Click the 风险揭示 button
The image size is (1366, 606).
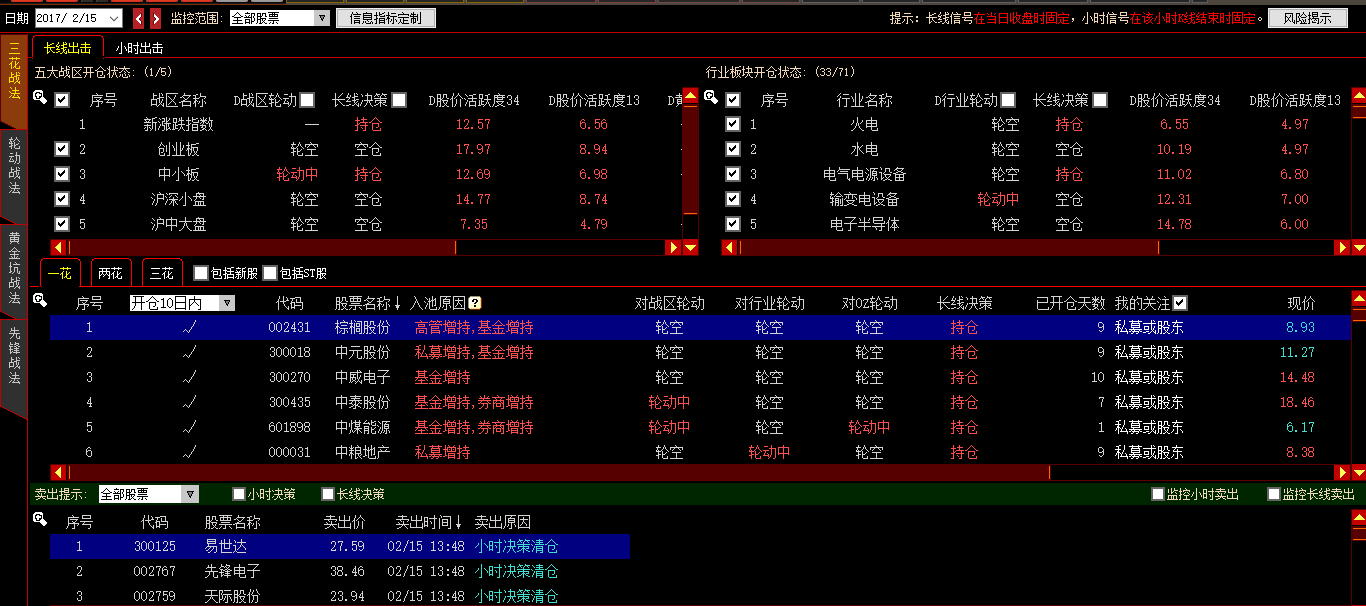click(x=1307, y=18)
